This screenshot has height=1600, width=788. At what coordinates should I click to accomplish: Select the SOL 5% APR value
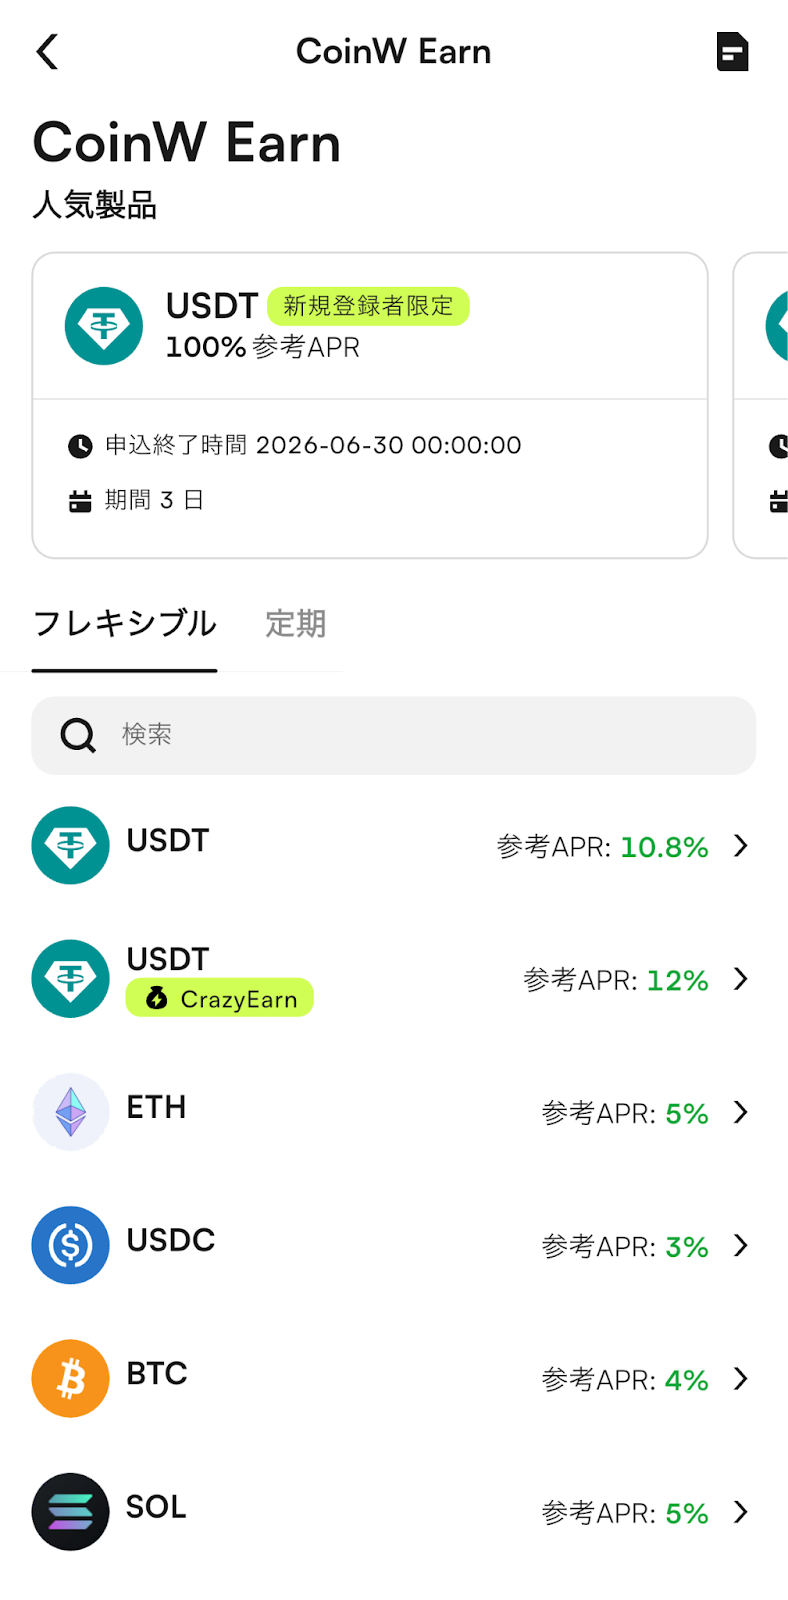click(687, 1513)
